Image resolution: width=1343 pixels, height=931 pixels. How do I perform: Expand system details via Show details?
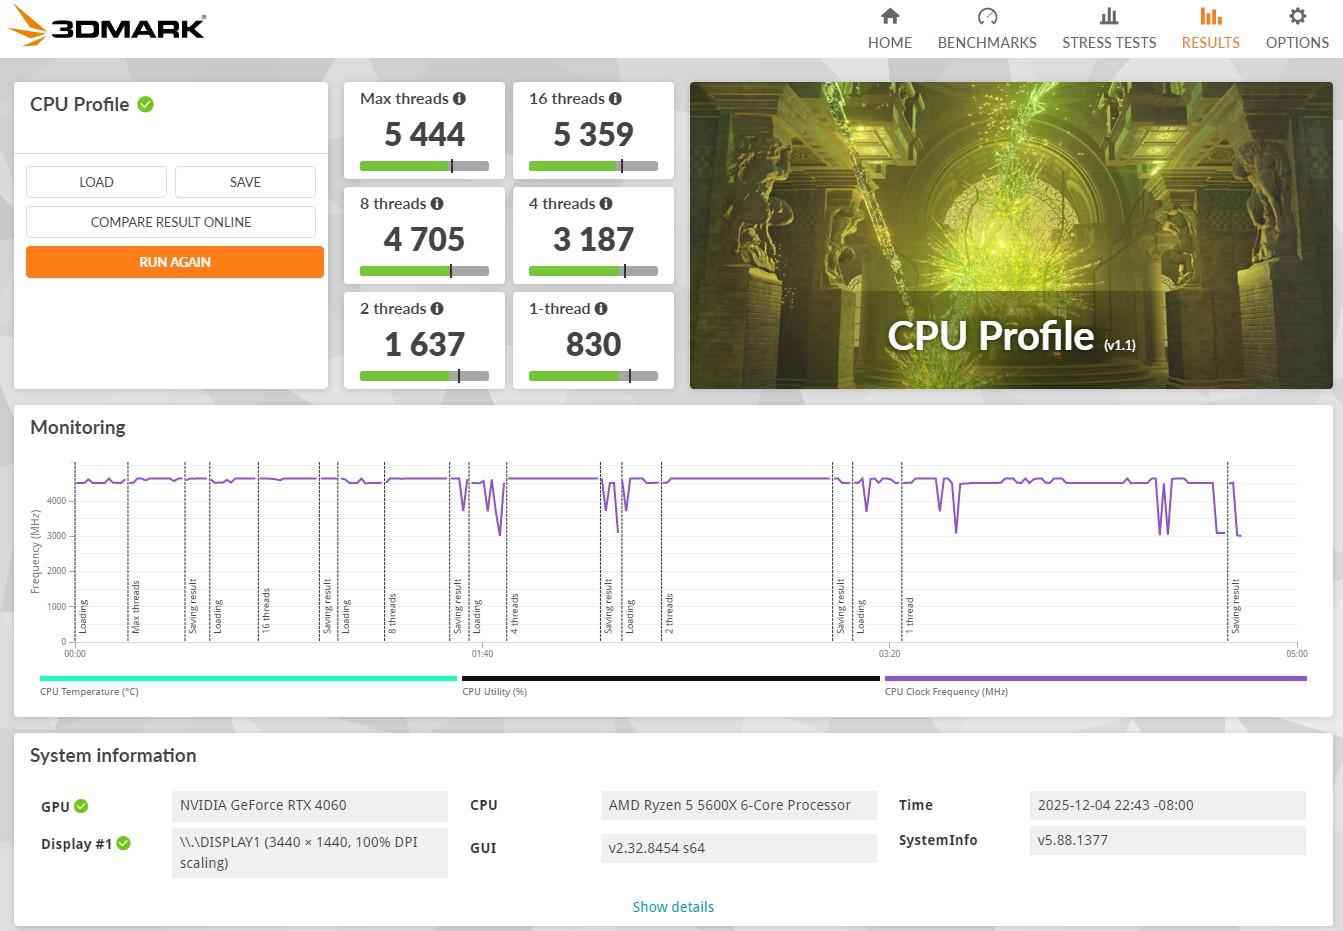click(673, 906)
